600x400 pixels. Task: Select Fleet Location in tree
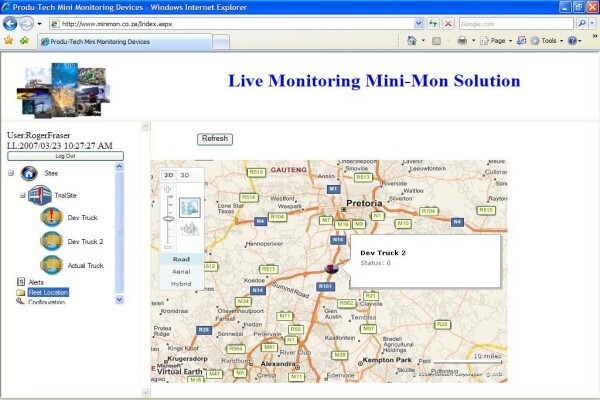click(48, 292)
